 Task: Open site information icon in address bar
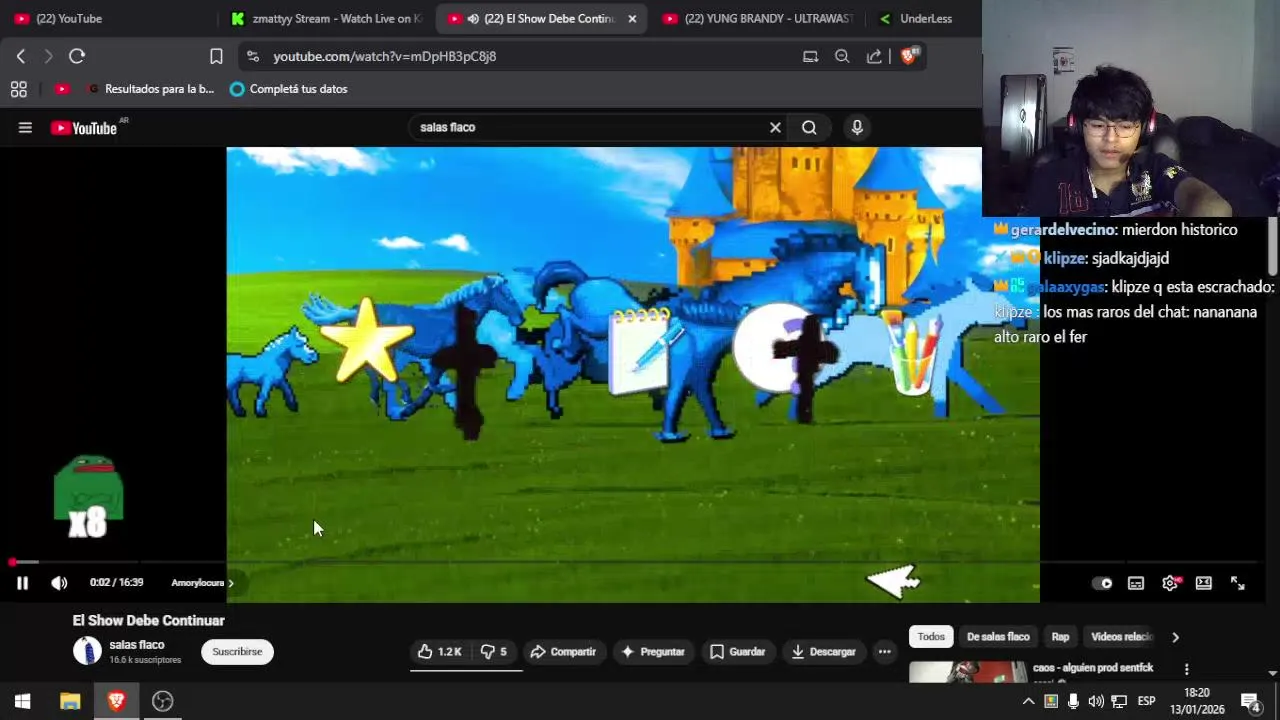(x=253, y=56)
